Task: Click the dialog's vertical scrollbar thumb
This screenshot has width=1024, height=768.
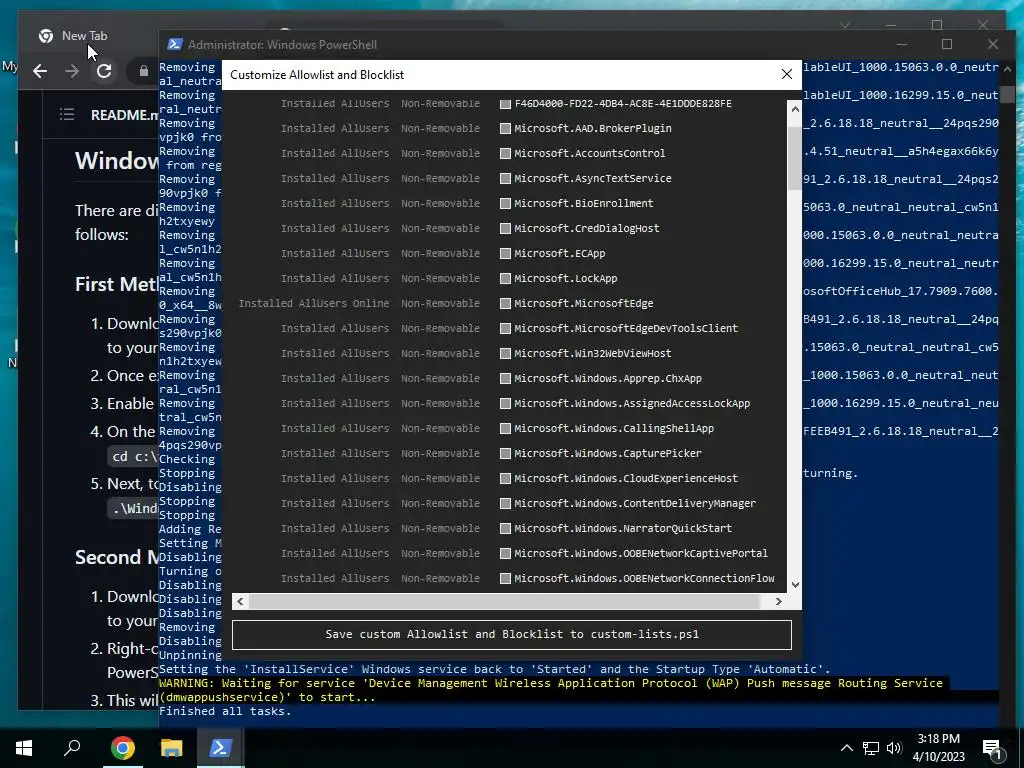Action: [x=795, y=157]
